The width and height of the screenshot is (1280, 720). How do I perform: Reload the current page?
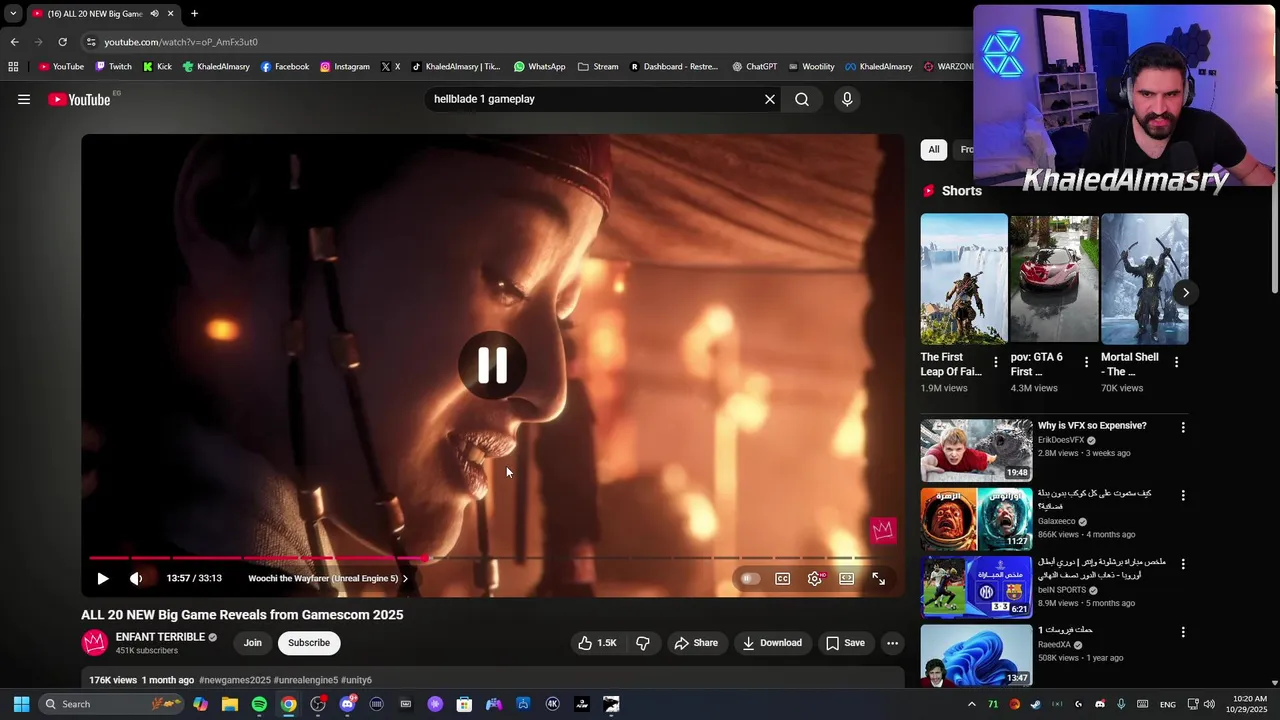point(62,42)
